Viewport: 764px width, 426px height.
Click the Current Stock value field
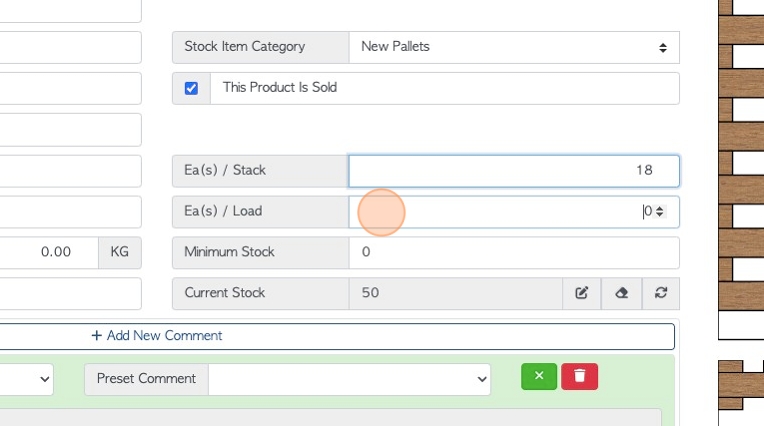click(x=456, y=293)
